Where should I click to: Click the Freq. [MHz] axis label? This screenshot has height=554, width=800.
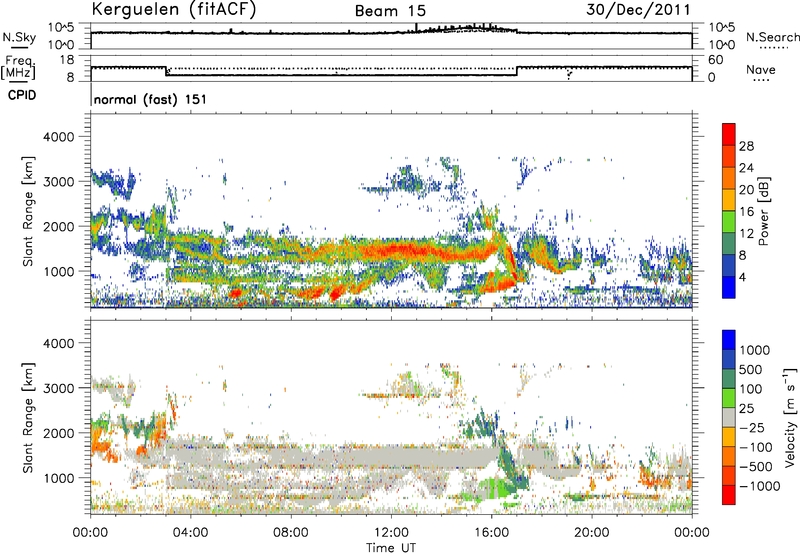click(18, 67)
